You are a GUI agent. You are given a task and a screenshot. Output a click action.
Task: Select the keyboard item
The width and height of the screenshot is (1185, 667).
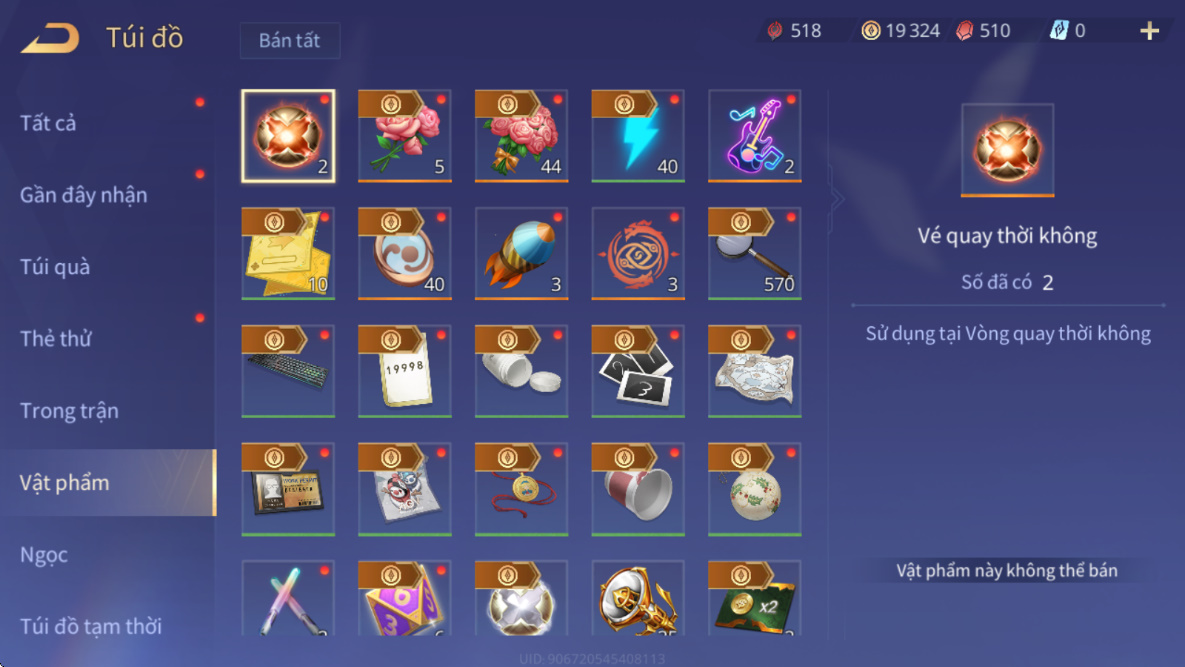click(288, 372)
